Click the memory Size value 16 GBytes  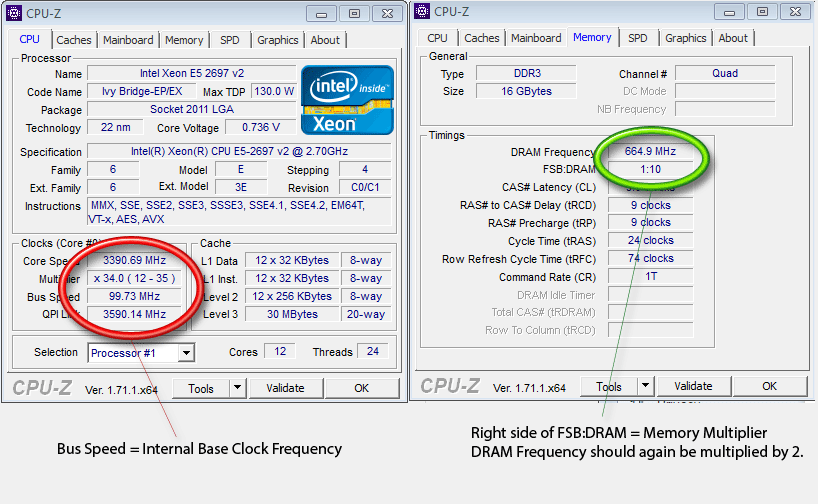(527, 91)
